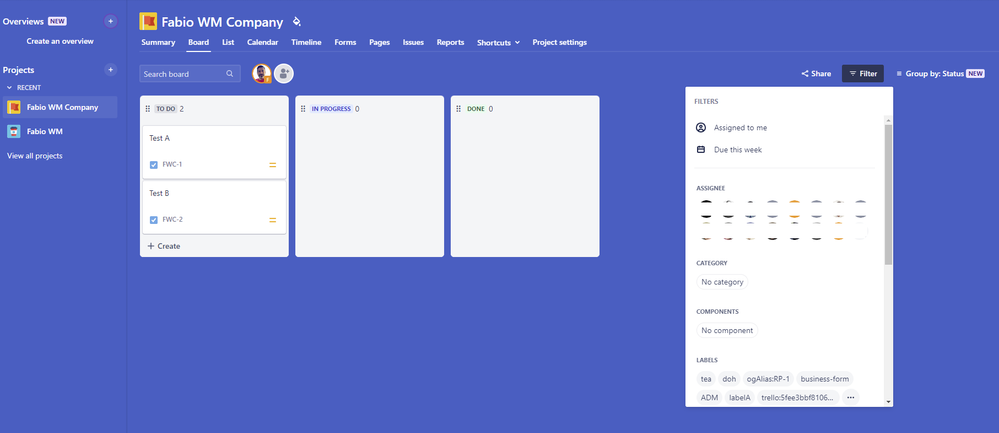Click the Share button

click(x=816, y=74)
